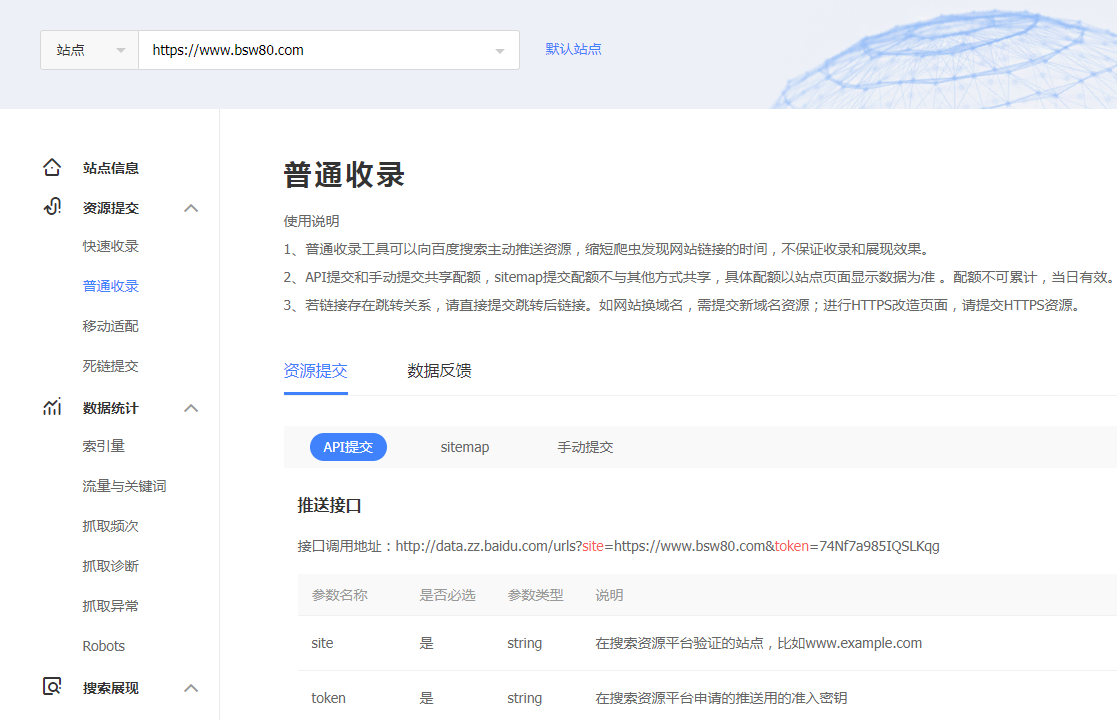Click the 参数类型 column header

point(535,595)
